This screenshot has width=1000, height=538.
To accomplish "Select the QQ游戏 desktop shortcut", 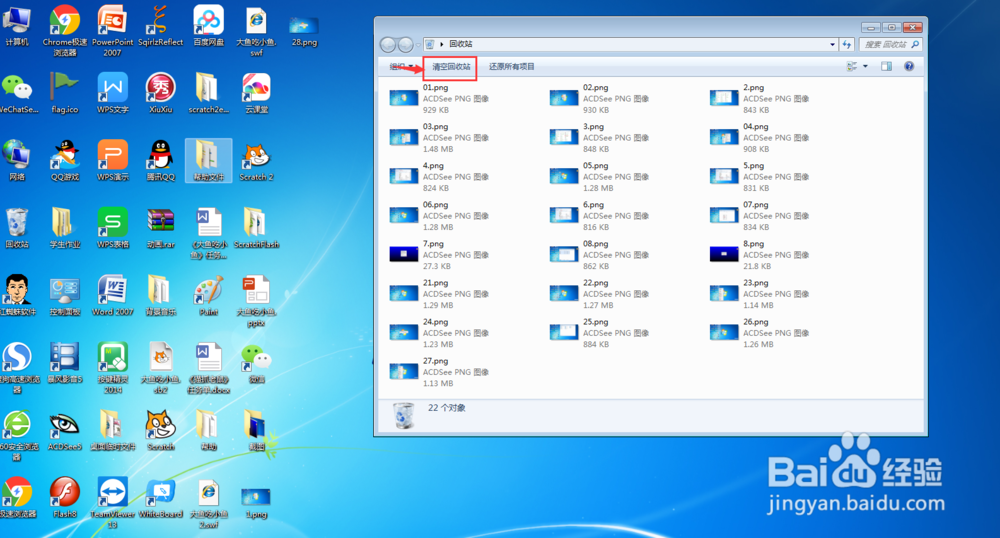I will pyautogui.click(x=65, y=161).
